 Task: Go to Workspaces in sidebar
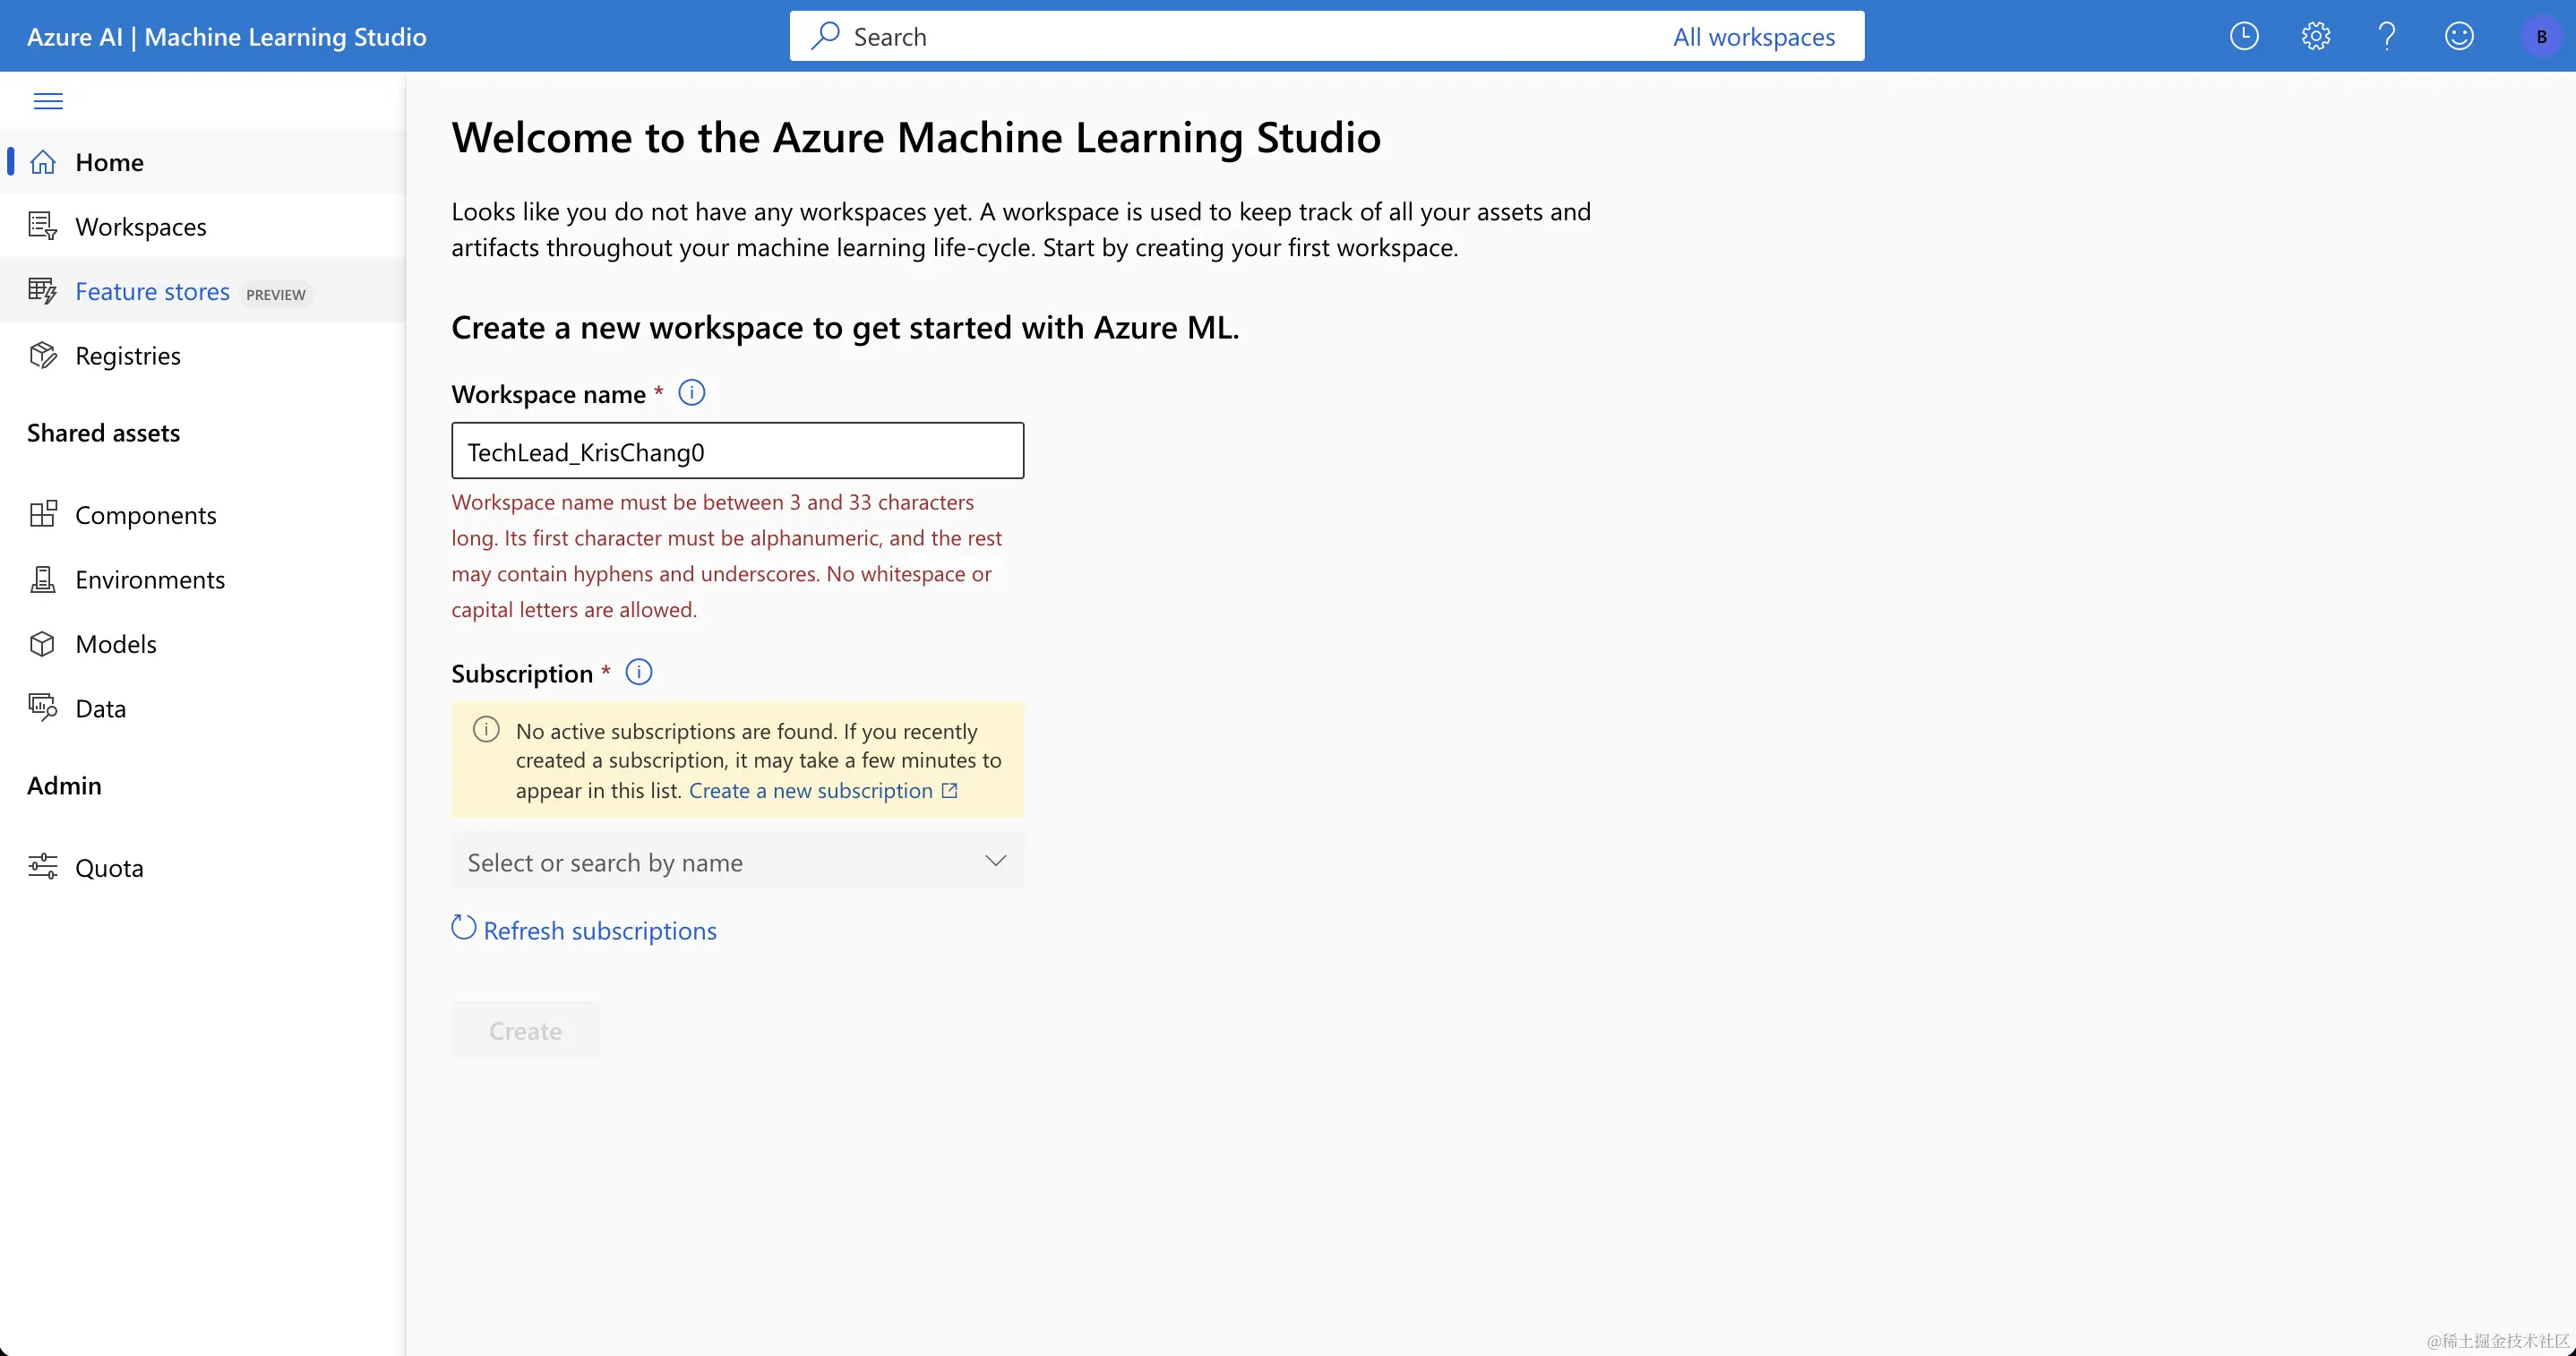click(x=140, y=227)
